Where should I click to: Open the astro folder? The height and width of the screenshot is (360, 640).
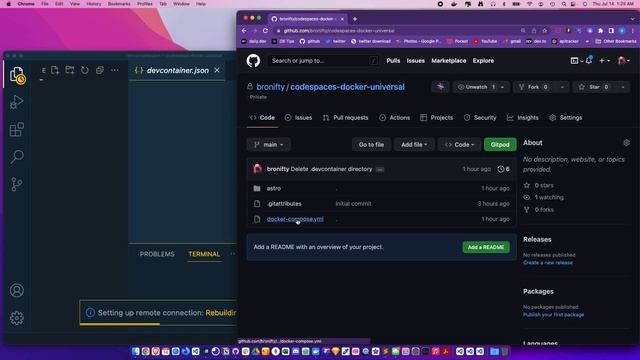point(274,188)
